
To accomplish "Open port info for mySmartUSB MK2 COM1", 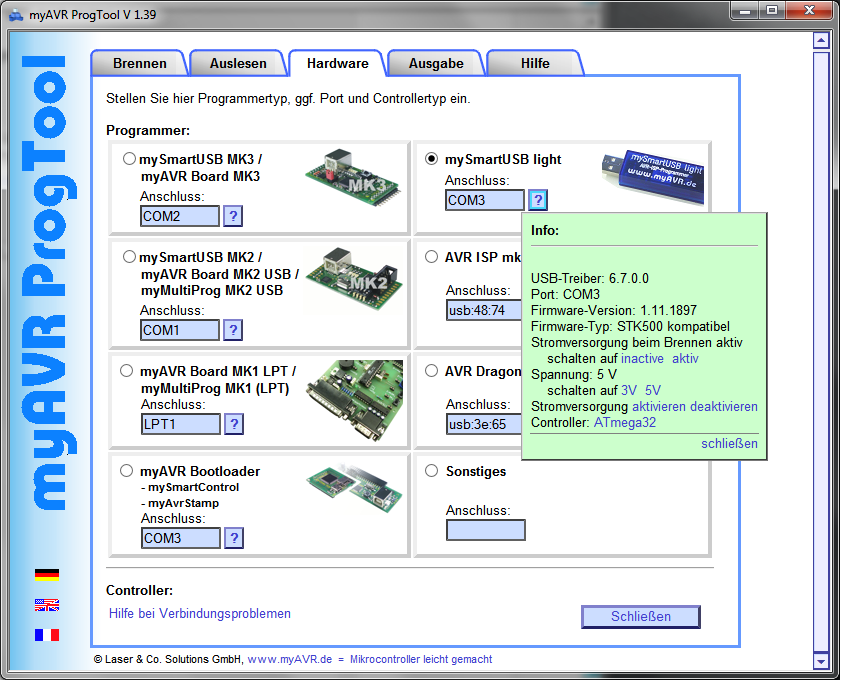I will tap(233, 330).
